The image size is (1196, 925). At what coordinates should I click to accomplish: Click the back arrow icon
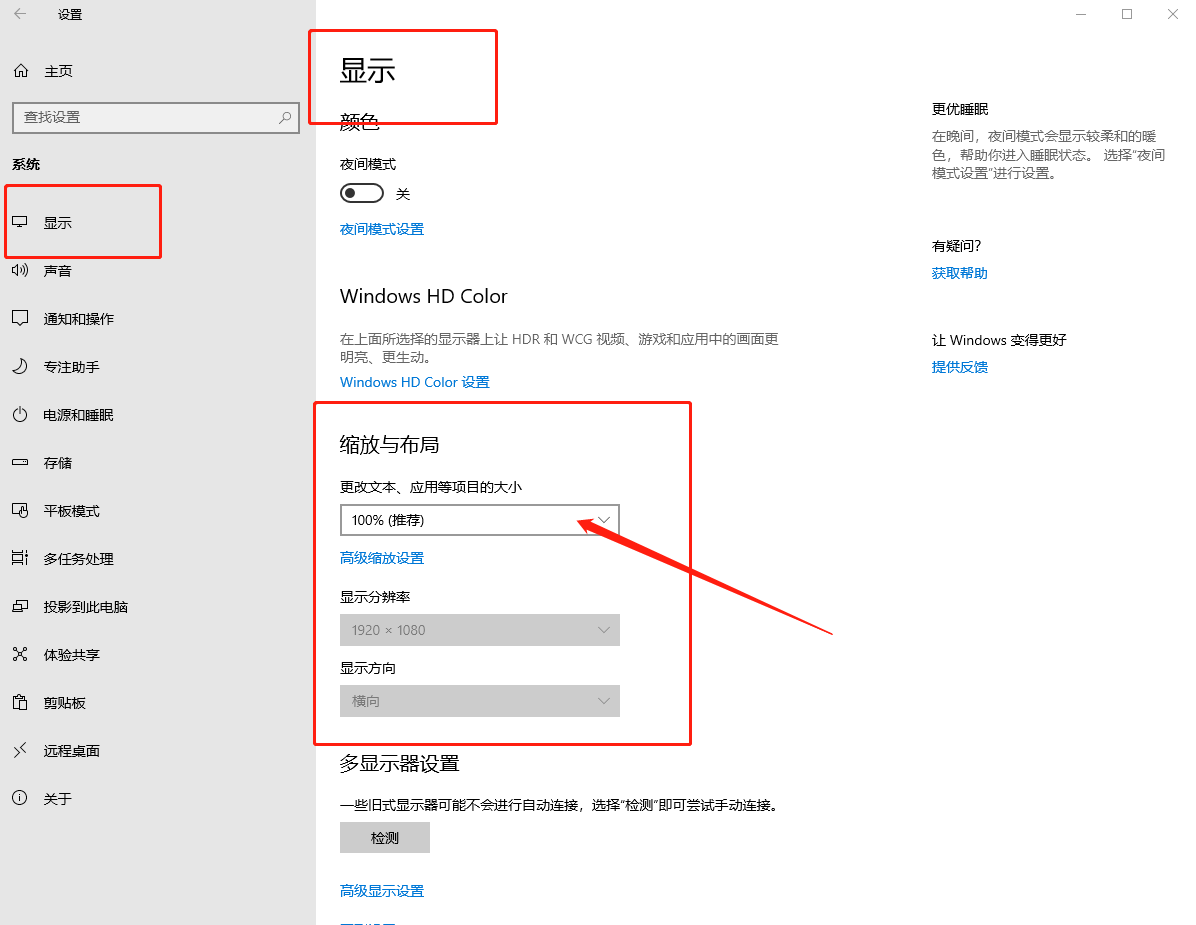(21, 14)
